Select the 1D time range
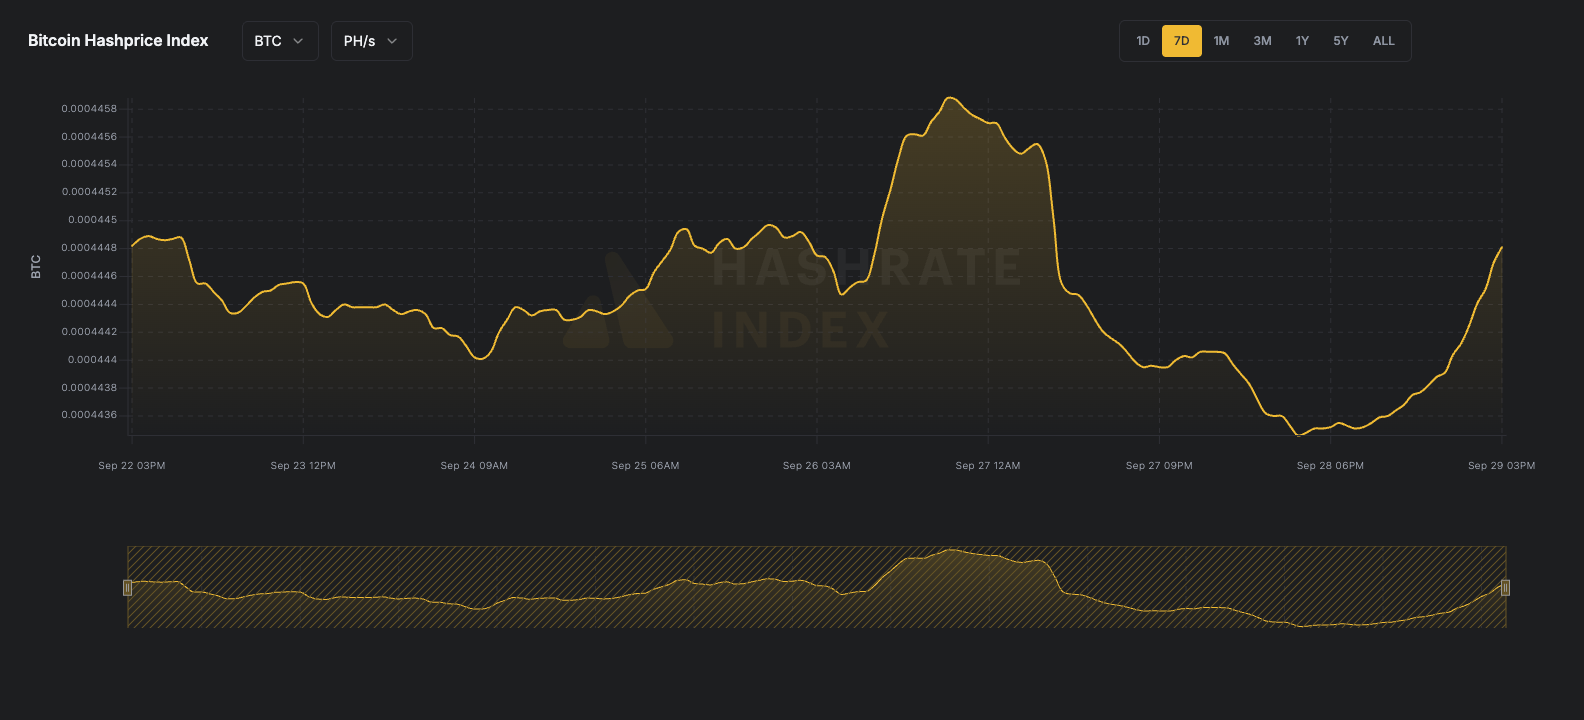This screenshot has height=720, width=1584. [1142, 41]
